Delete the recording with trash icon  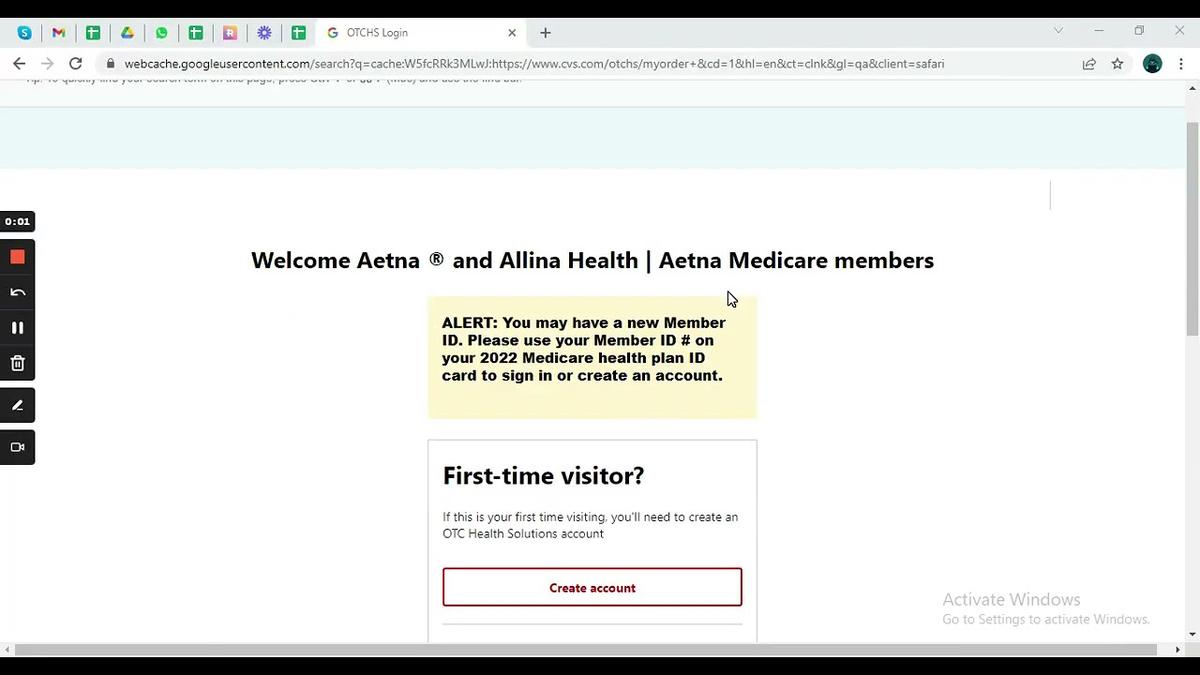(x=17, y=363)
